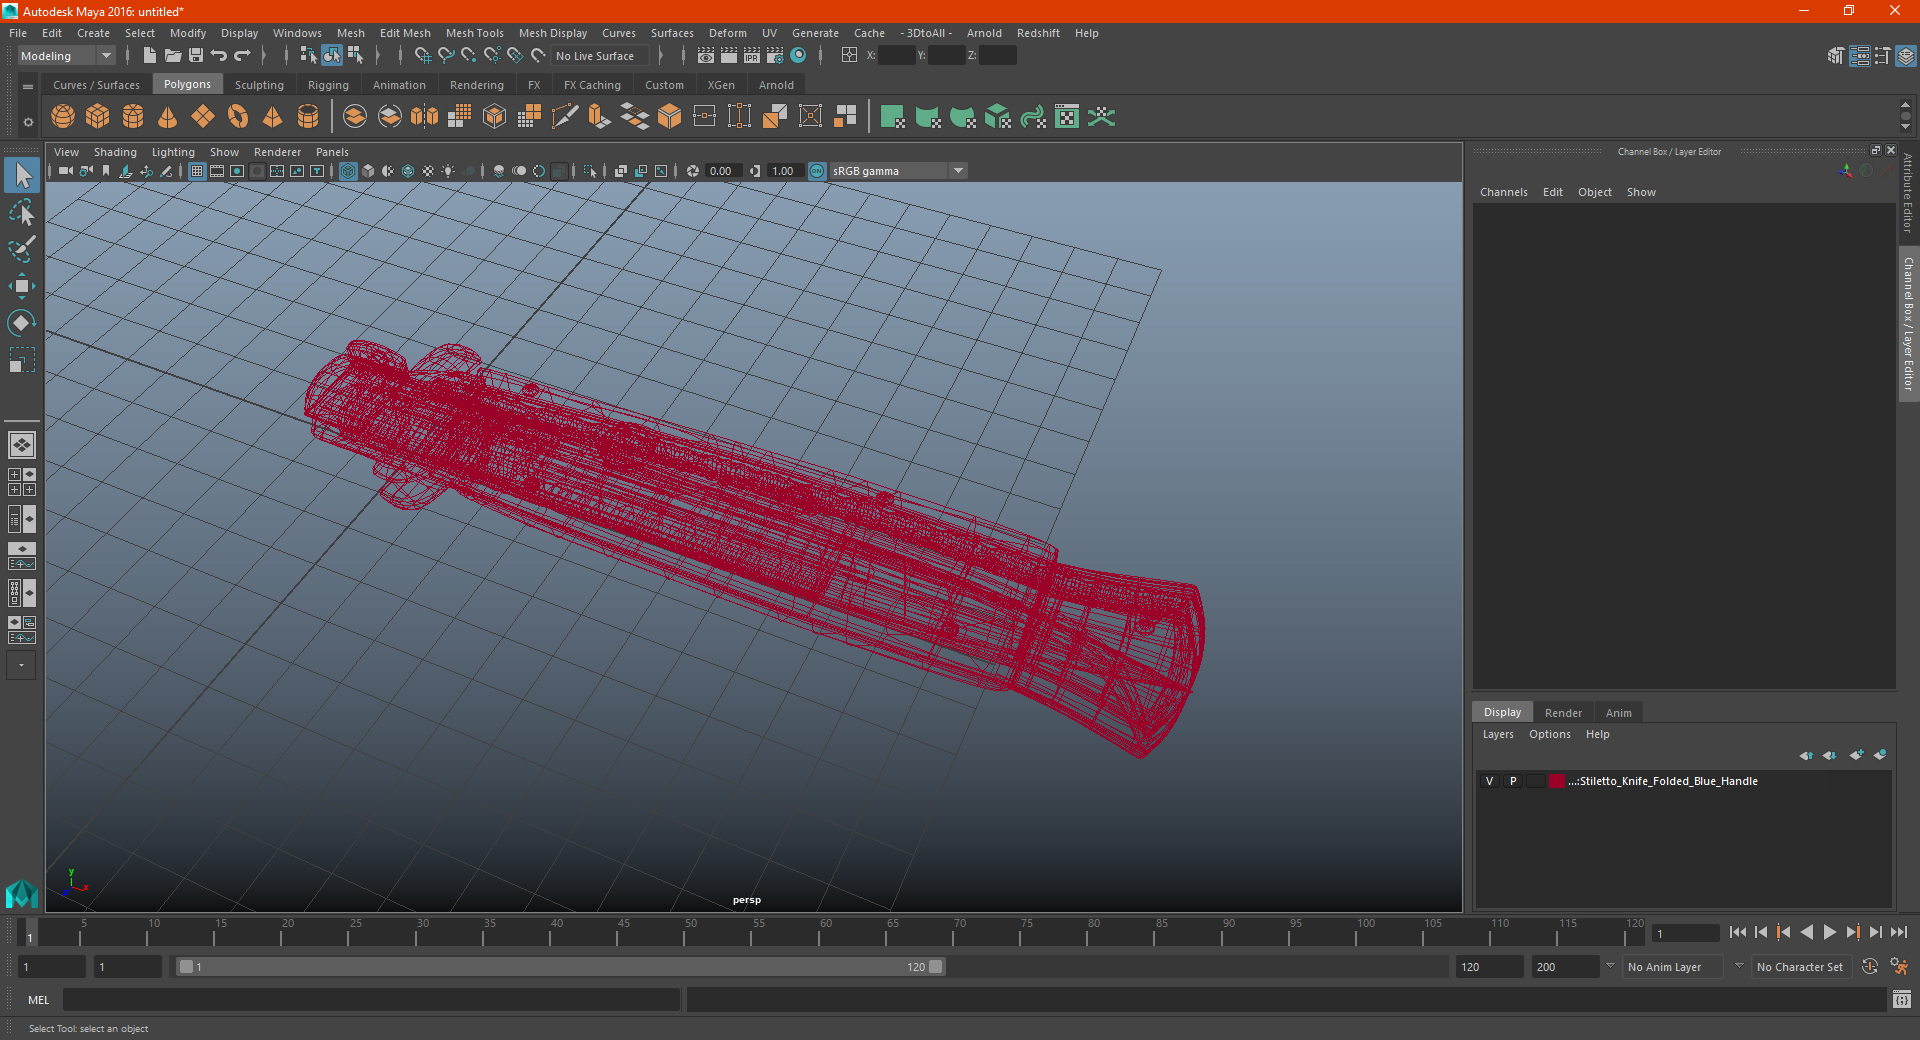Viewport: 1920px width, 1040px height.
Task: Step to next key
Action: pyautogui.click(x=1852, y=932)
